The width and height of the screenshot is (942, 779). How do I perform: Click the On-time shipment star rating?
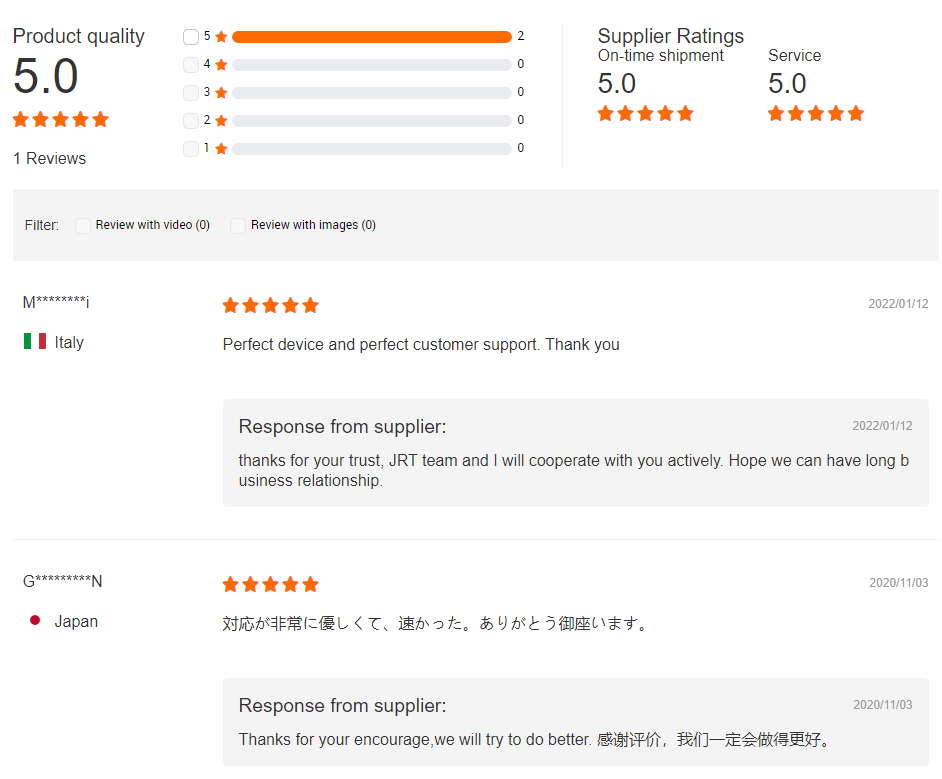point(646,113)
